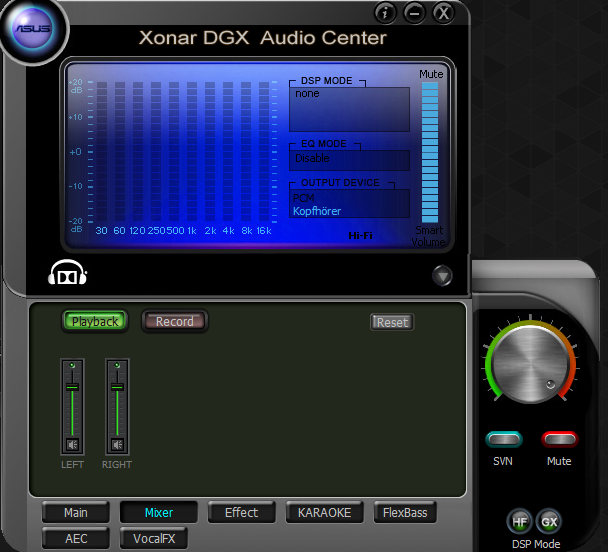The height and width of the screenshot is (552, 608).
Task: Toggle the LEFT channel green indicator light
Action: coord(72,365)
